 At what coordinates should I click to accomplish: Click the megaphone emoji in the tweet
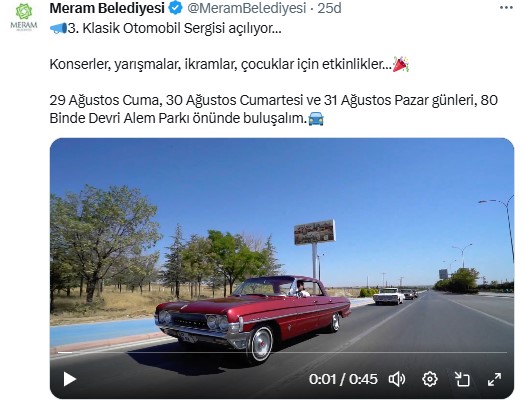(x=58, y=28)
